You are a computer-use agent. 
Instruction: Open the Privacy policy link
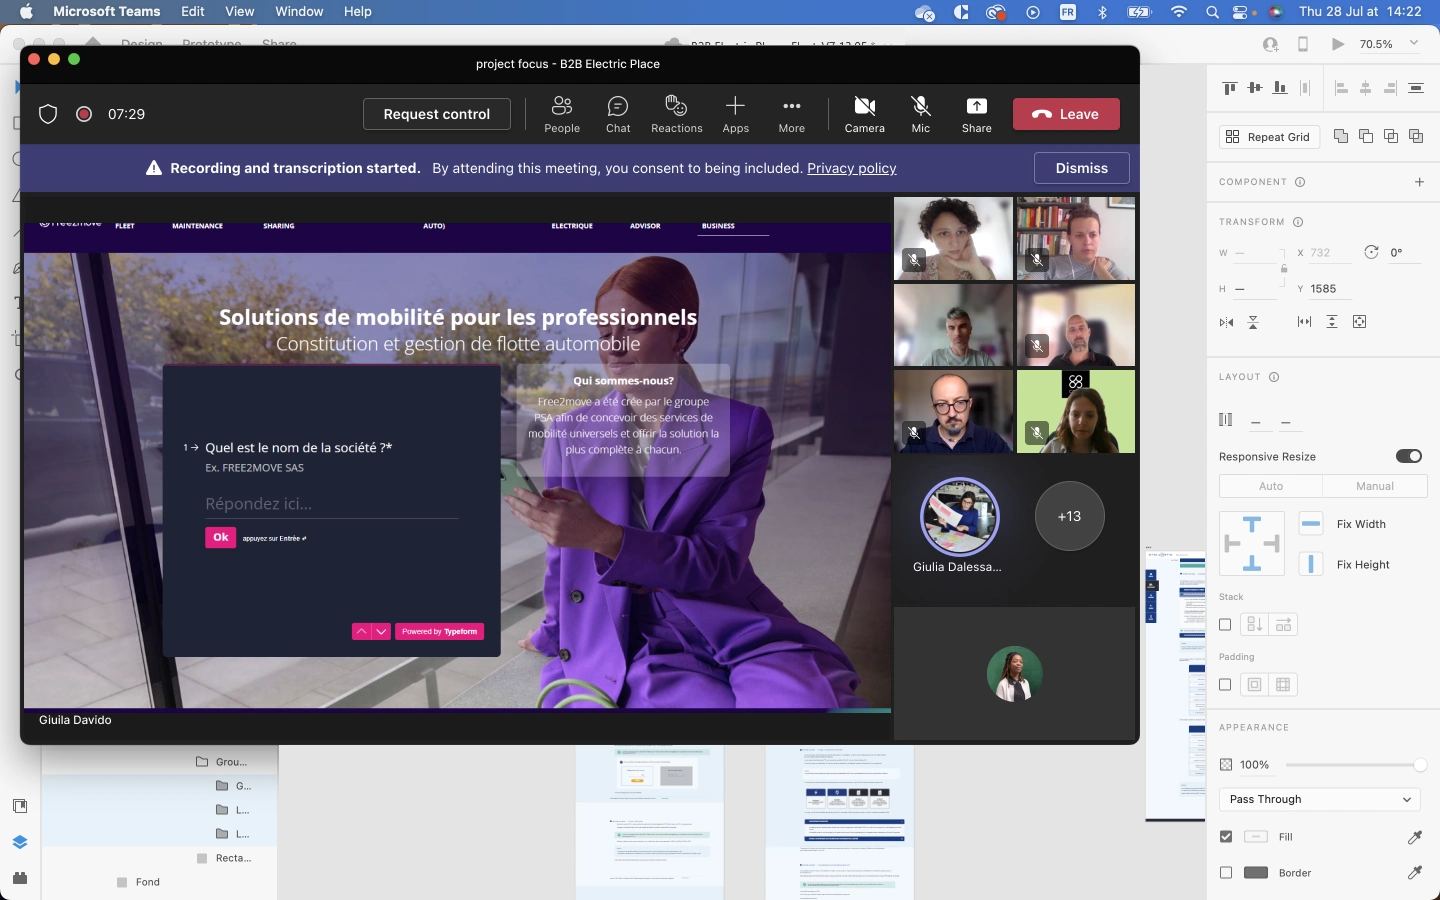[852, 168]
